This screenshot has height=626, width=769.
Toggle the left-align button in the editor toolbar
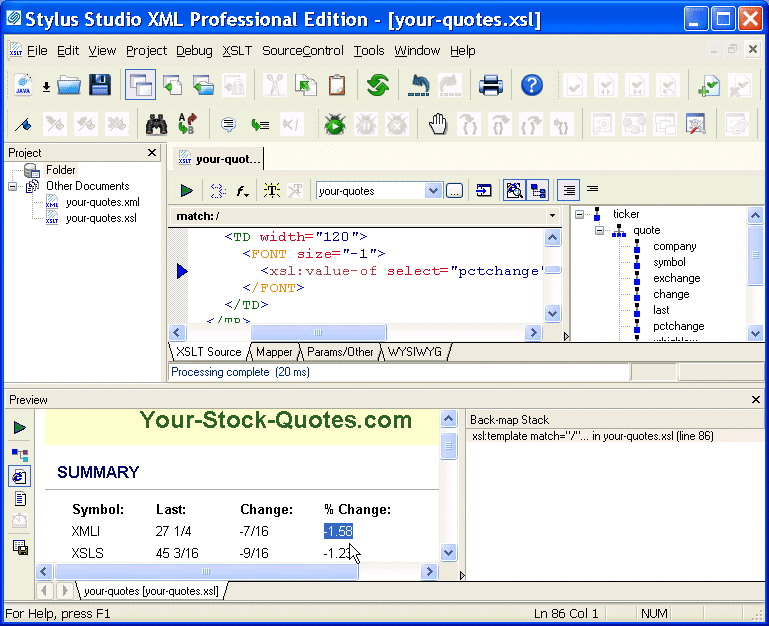point(568,190)
